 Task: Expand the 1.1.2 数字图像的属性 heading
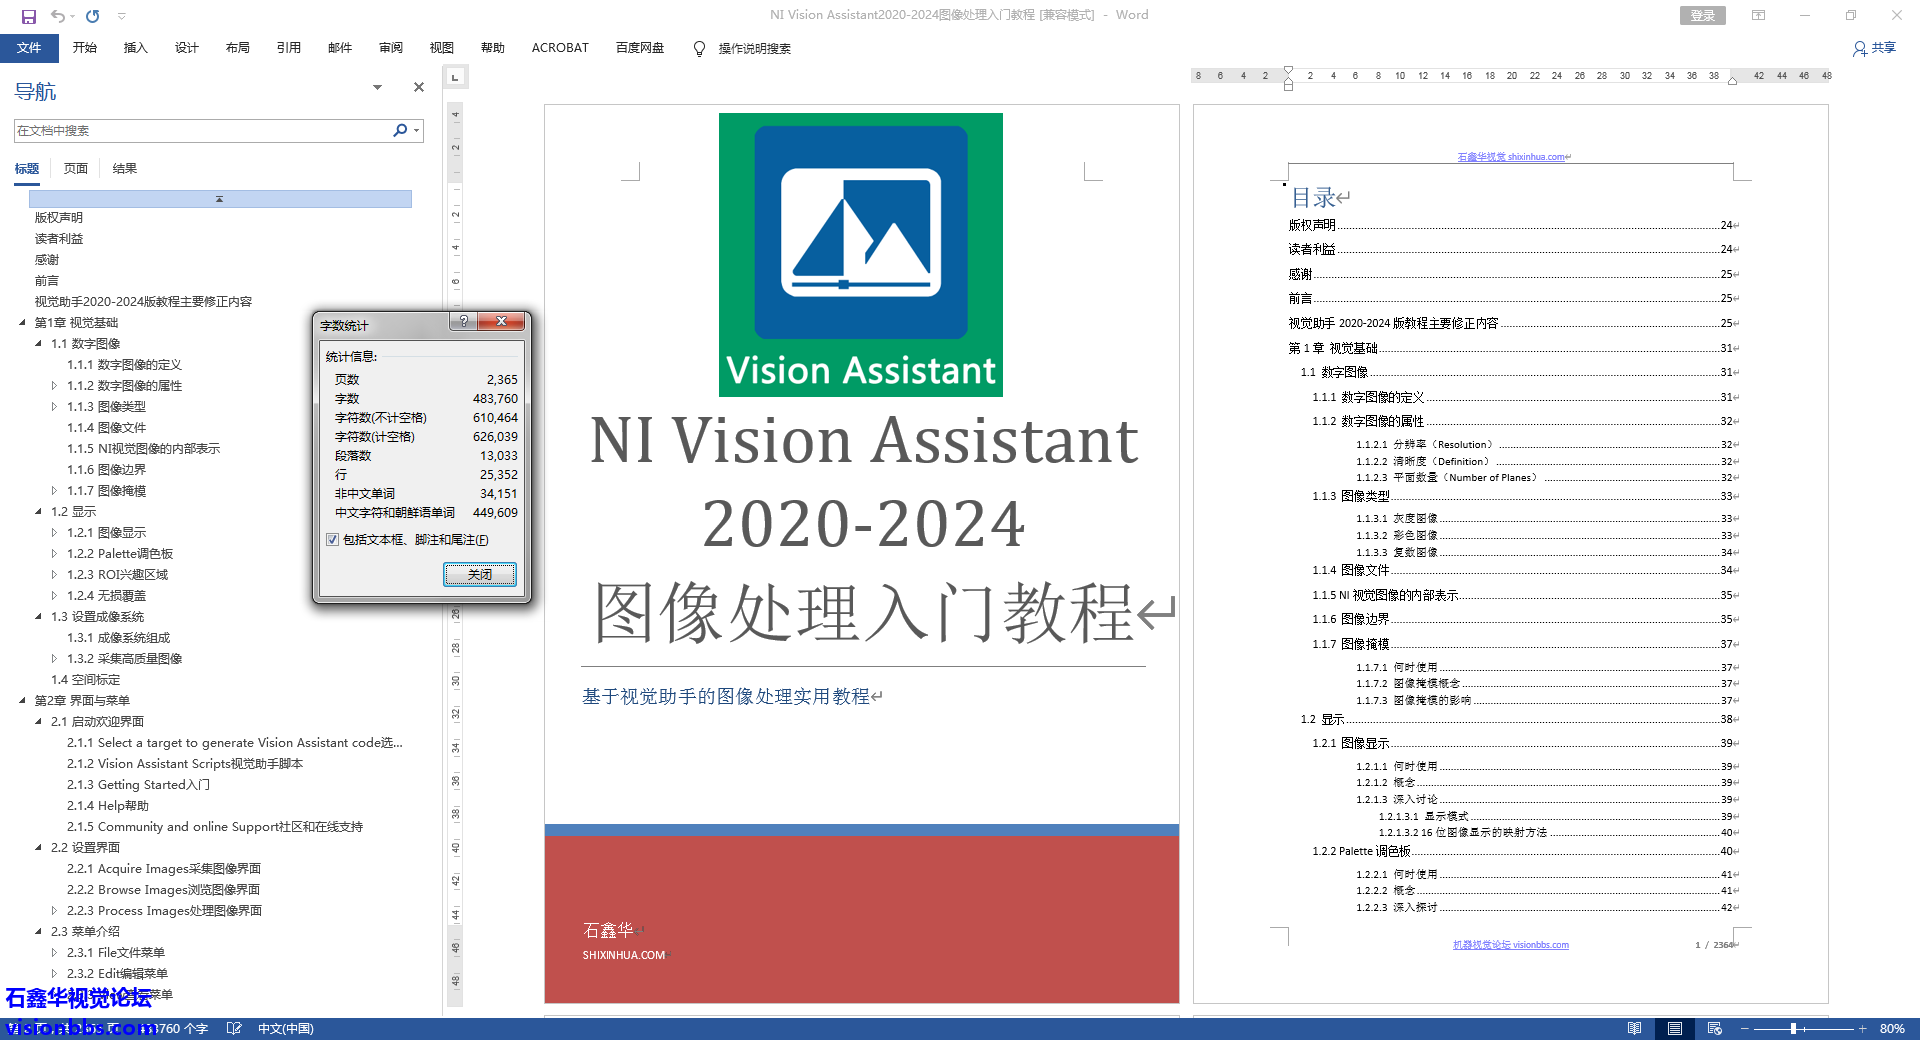tap(54, 386)
